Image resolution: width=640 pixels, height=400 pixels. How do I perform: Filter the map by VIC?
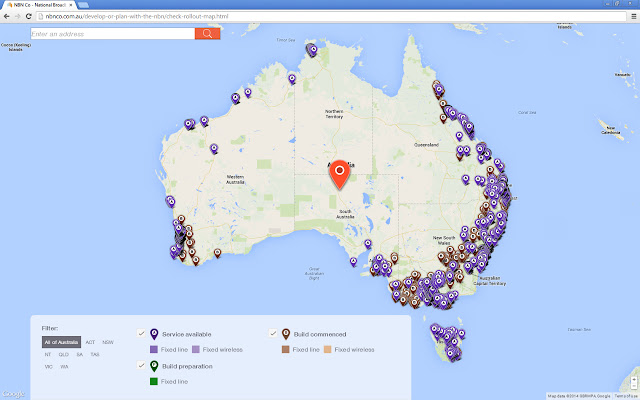pyautogui.click(x=49, y=367)
